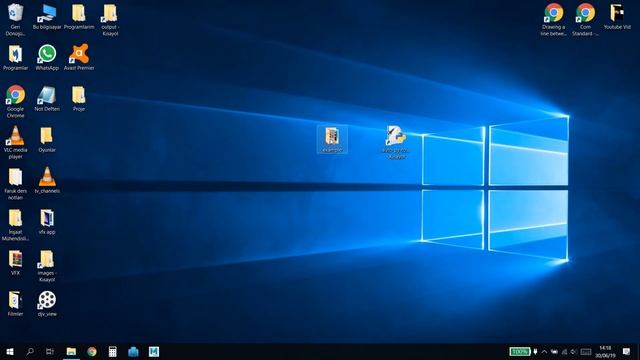Open the VFX folder
Viewport: 640px width, 360px height.
[x=16, y=262]
